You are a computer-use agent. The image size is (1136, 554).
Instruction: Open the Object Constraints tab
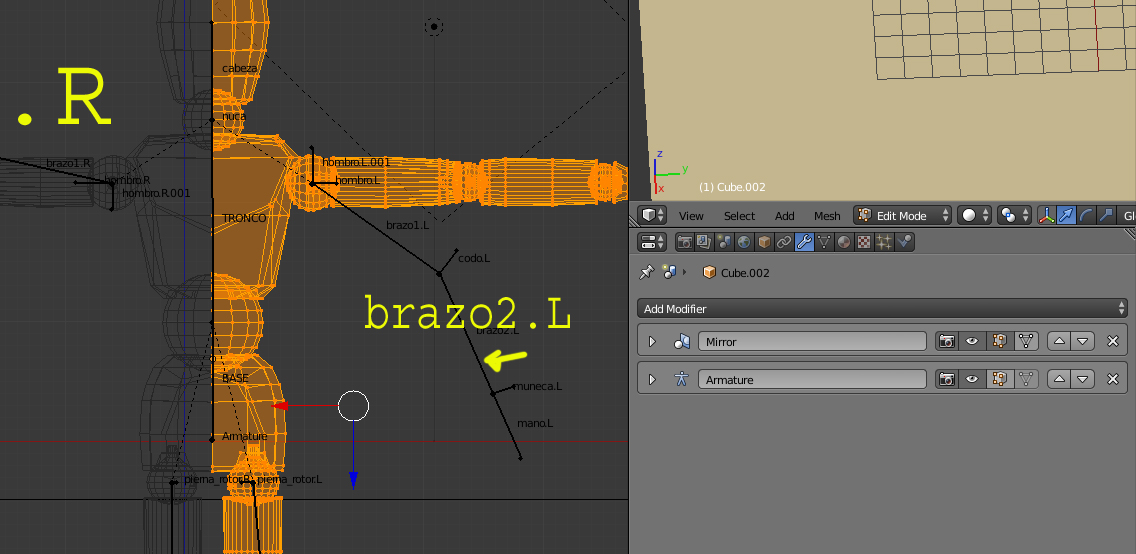click(x=784, y=242)
